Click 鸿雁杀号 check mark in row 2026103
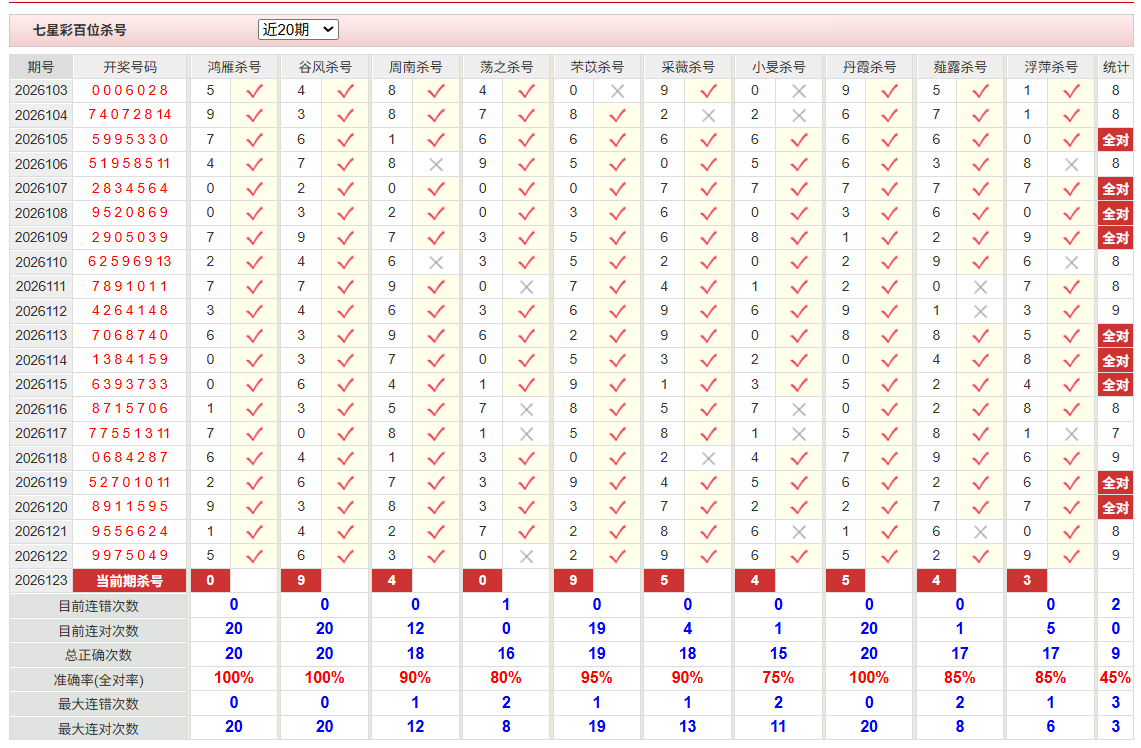Viewport: 1141px width, 748px height. point(254,91)
